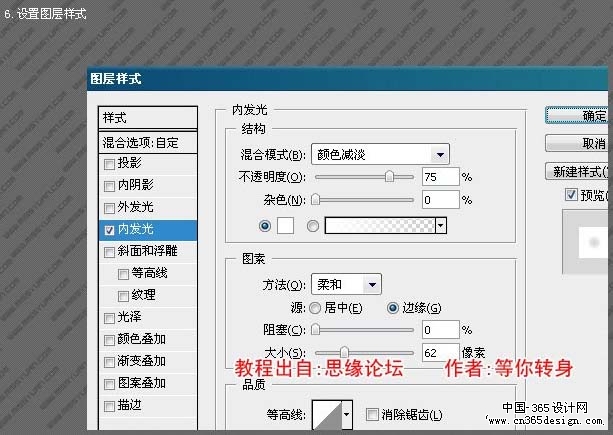The height and width of the screenshot is (435, 613).
Task: Click the 不透明度 opacity slider handle
Action: (x=389, y=177)
